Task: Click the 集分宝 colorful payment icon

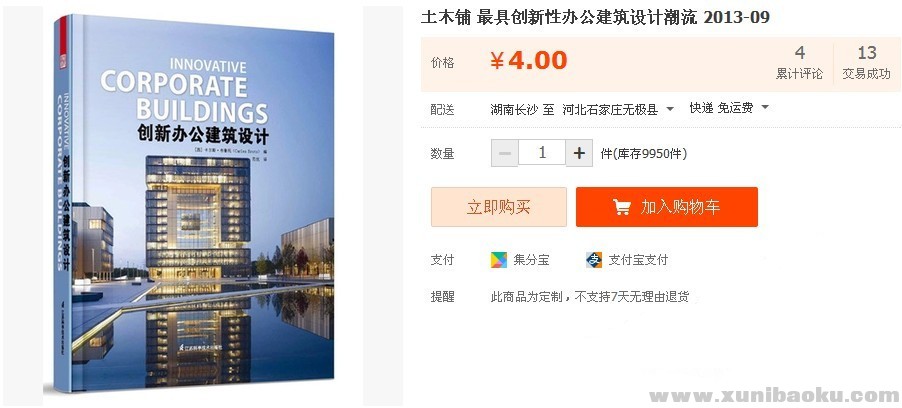Action: (499, 260)
